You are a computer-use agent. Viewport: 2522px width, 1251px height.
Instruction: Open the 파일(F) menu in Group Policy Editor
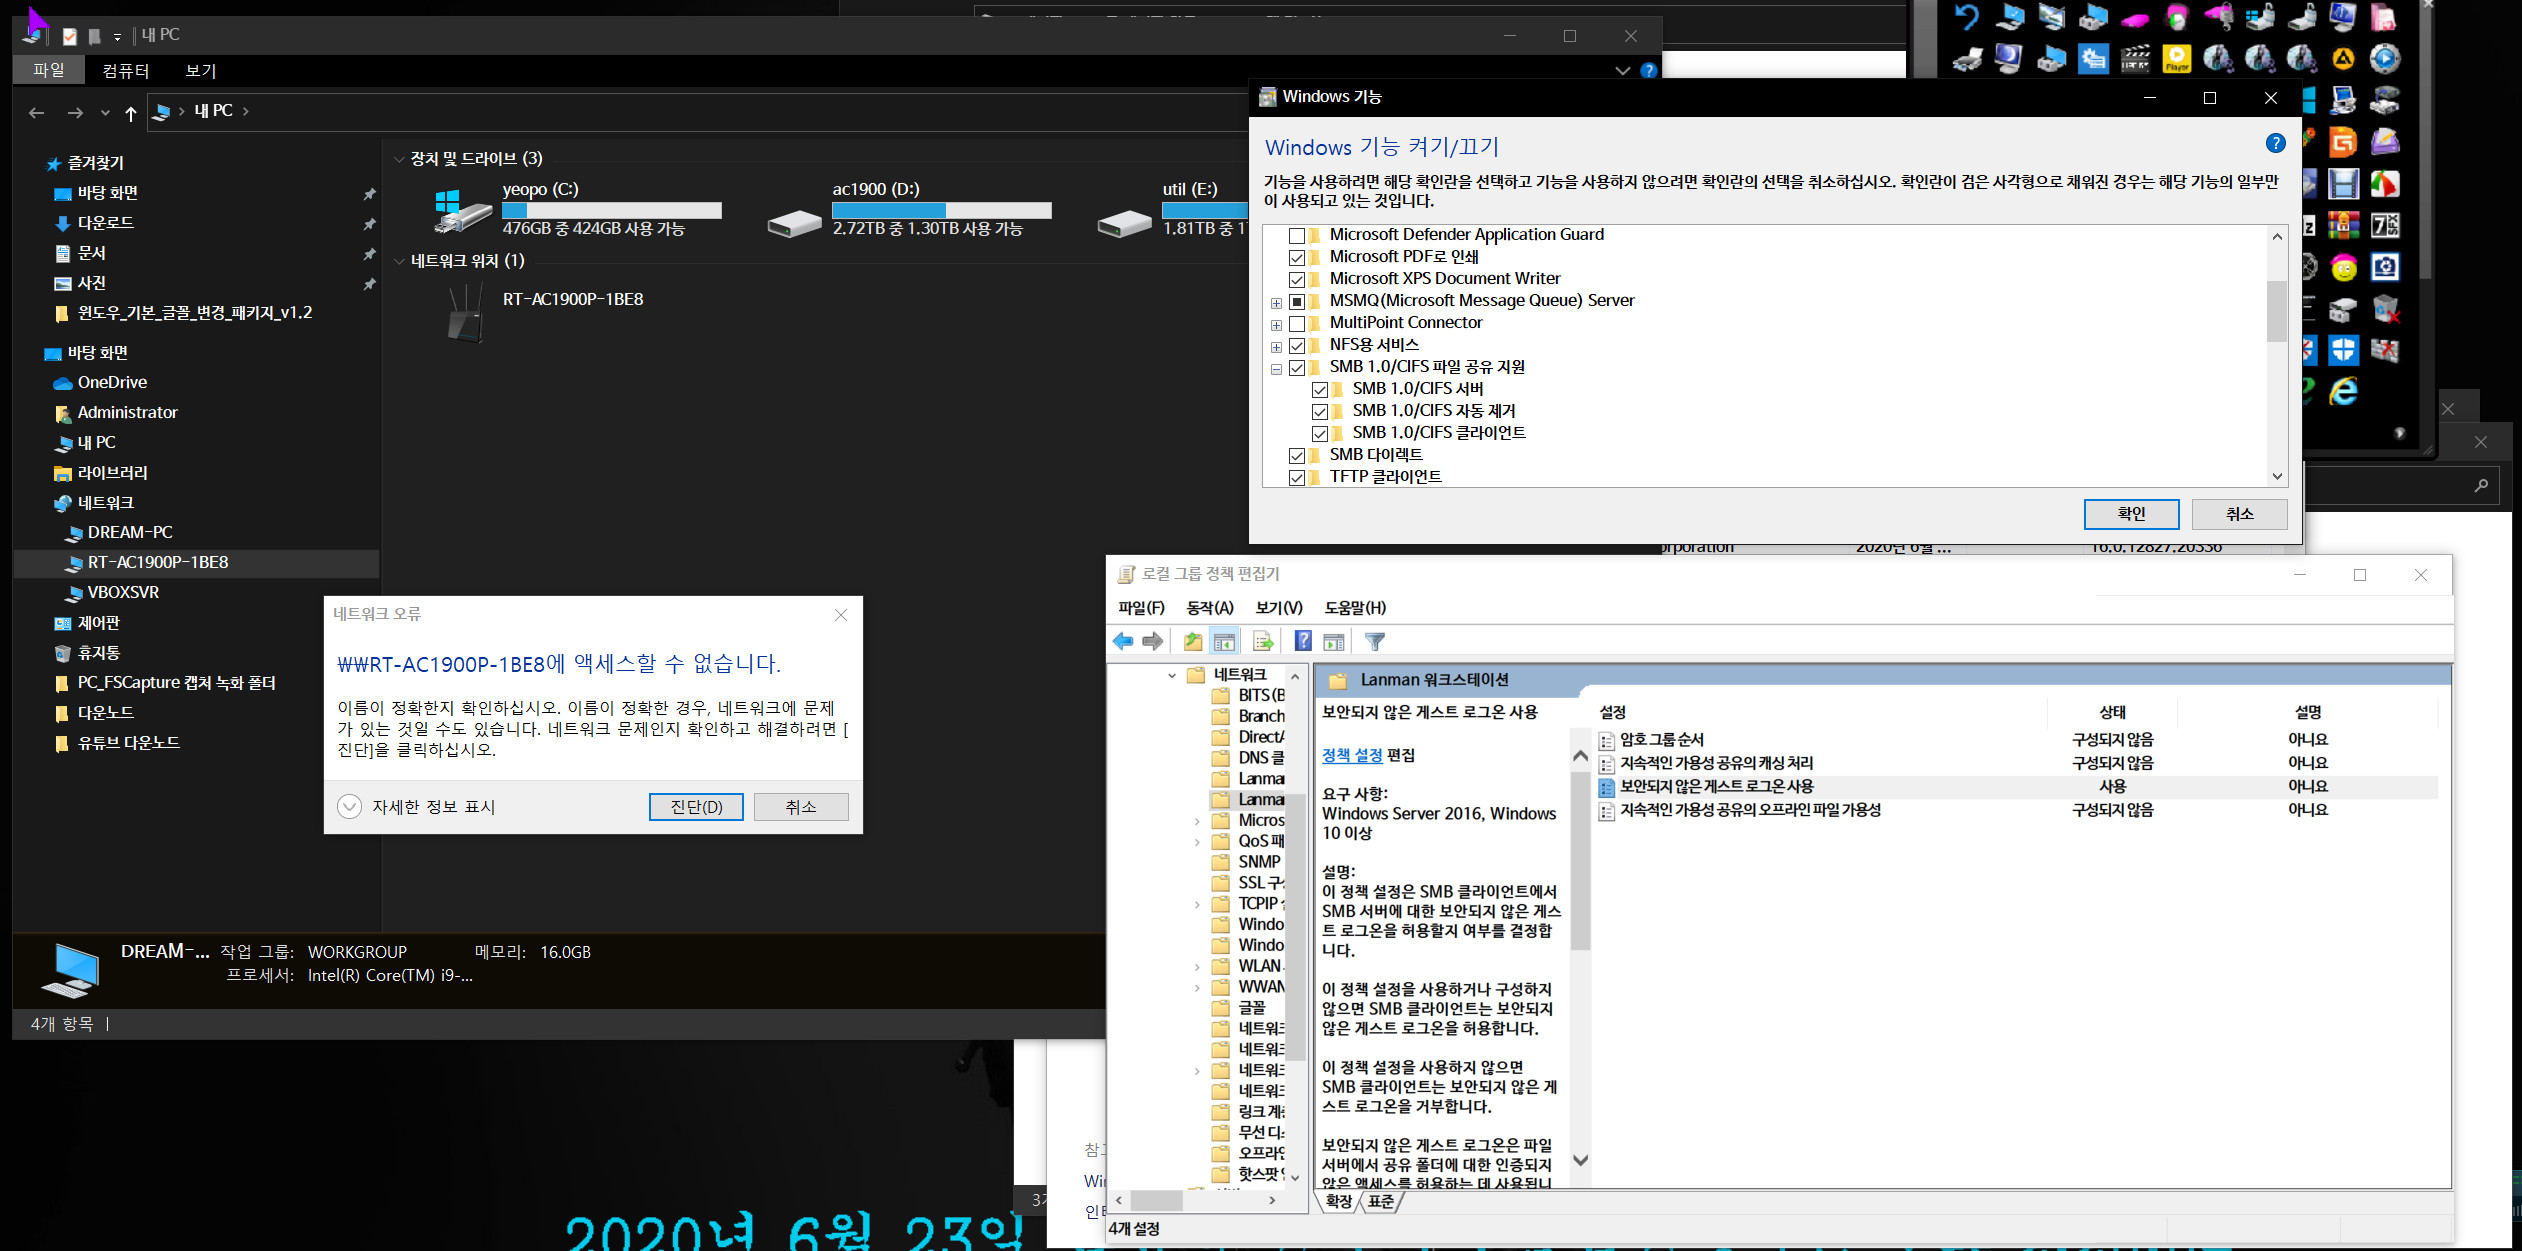1141,608
